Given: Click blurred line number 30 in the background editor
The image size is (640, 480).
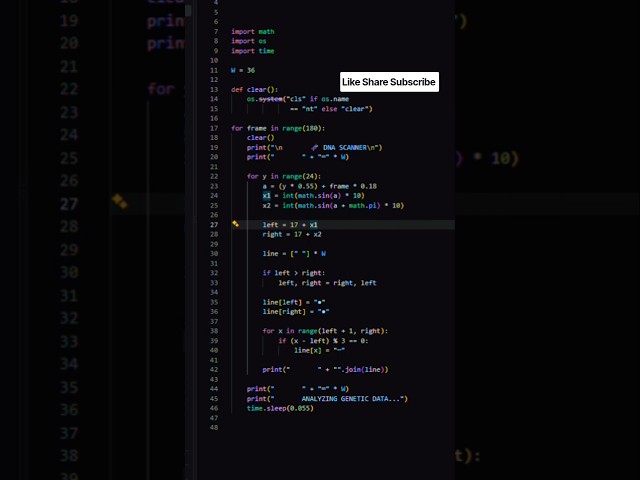Looking at the screenshot, I should coord(69,272).
